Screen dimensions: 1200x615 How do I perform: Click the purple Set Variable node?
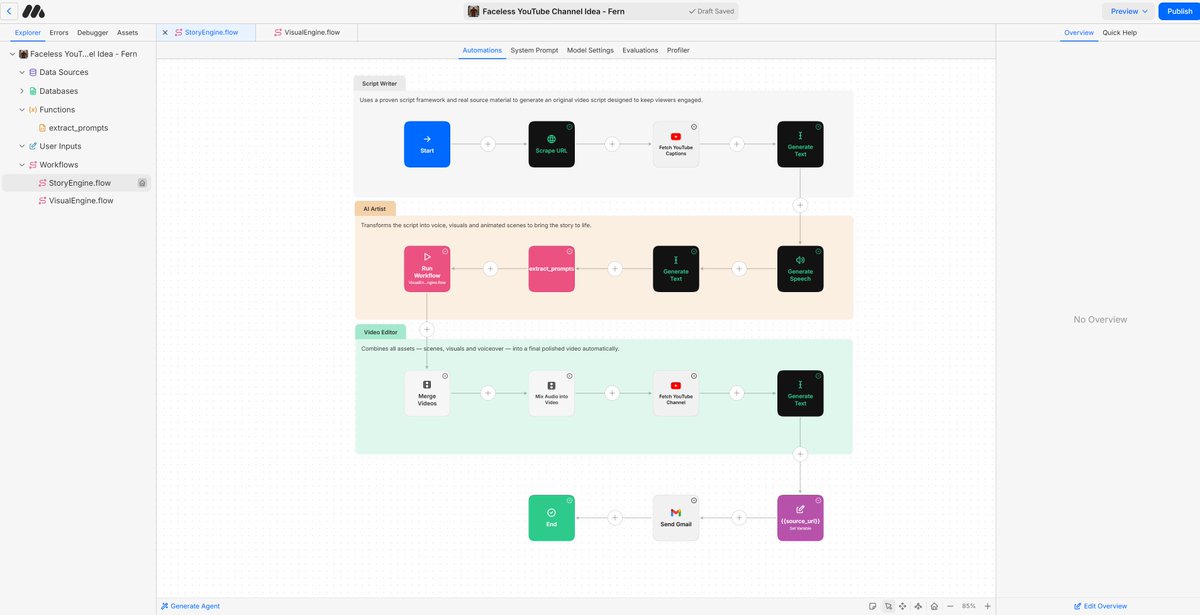[800, 518]
